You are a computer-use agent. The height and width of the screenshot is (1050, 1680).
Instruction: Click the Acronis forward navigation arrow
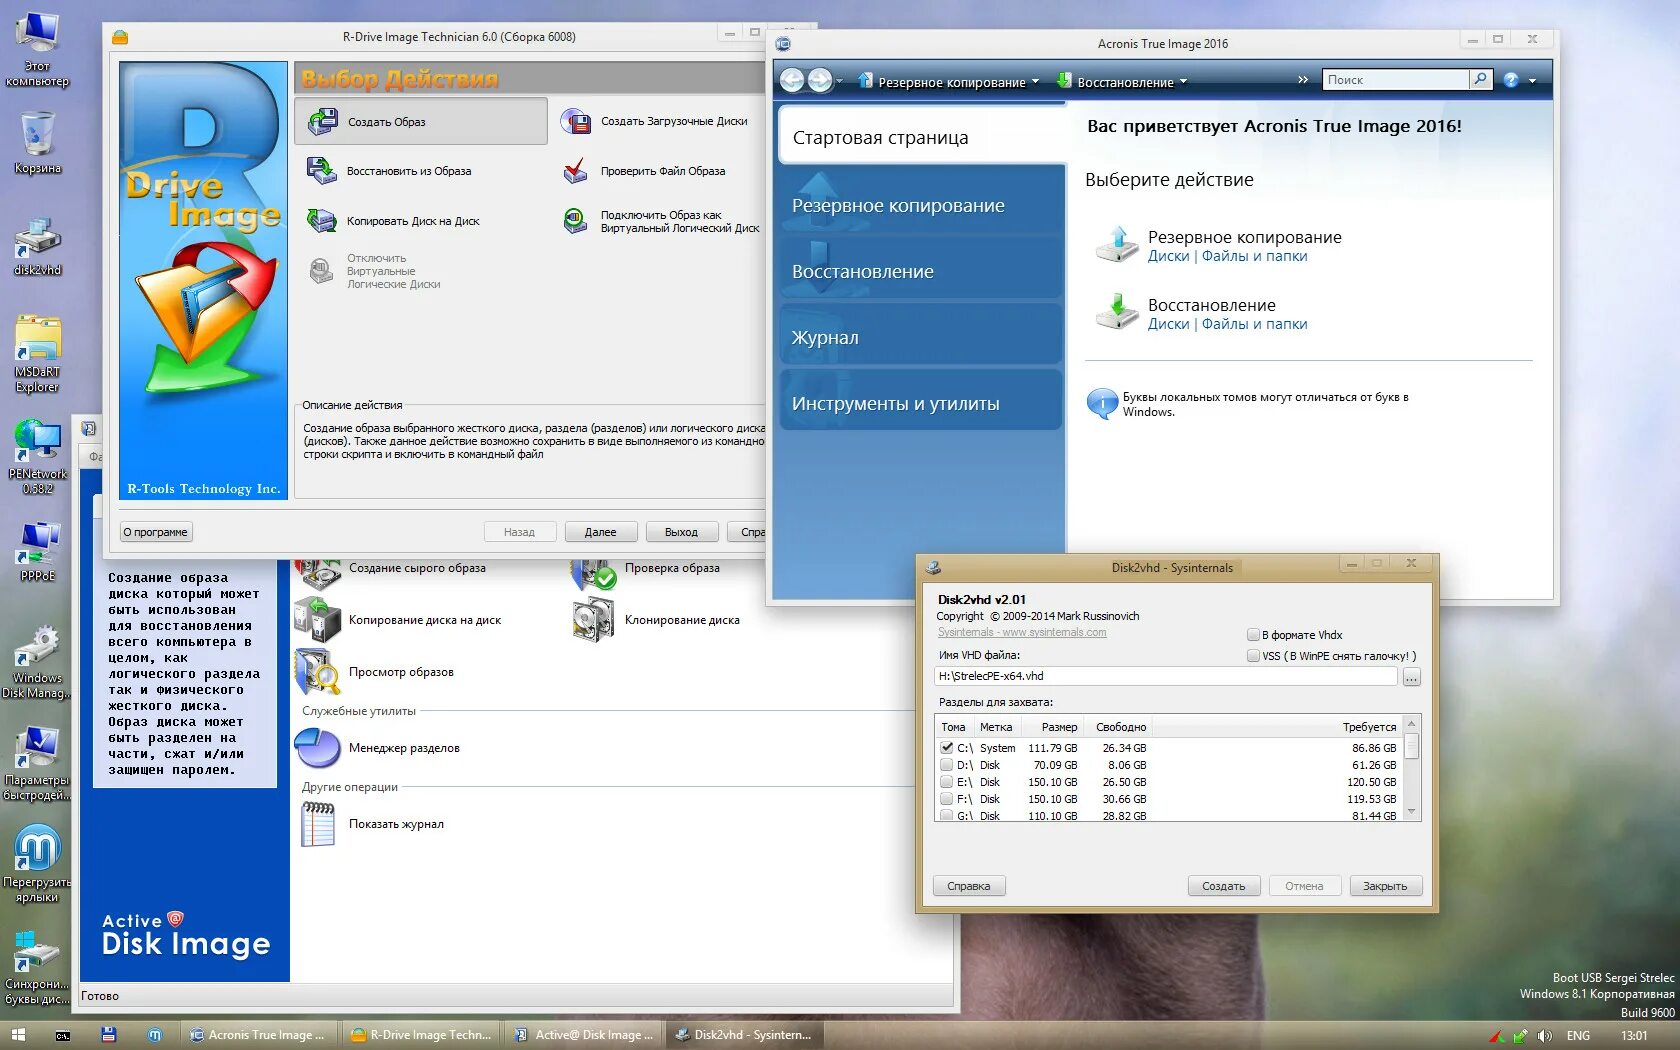click(820, 81)
